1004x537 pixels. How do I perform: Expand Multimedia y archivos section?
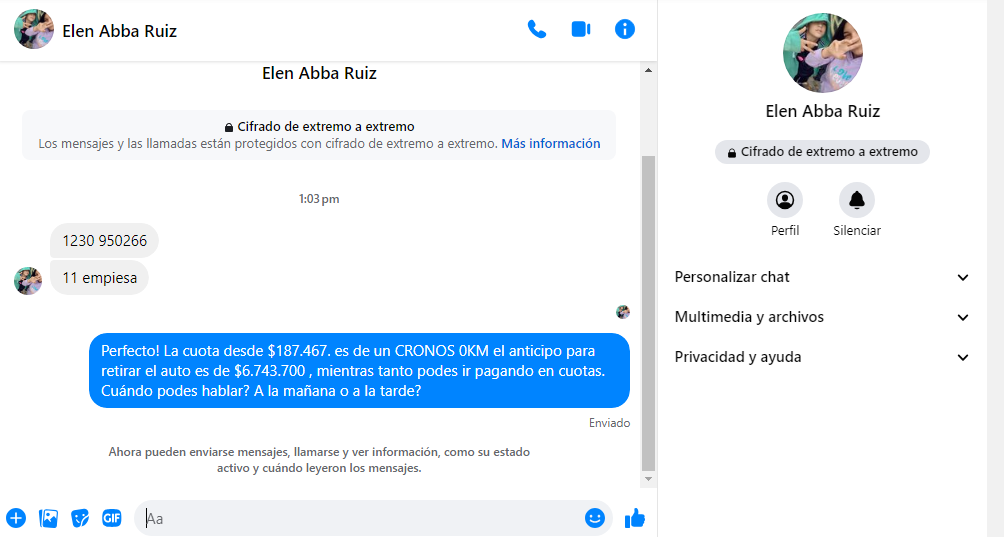coord(822,317)
